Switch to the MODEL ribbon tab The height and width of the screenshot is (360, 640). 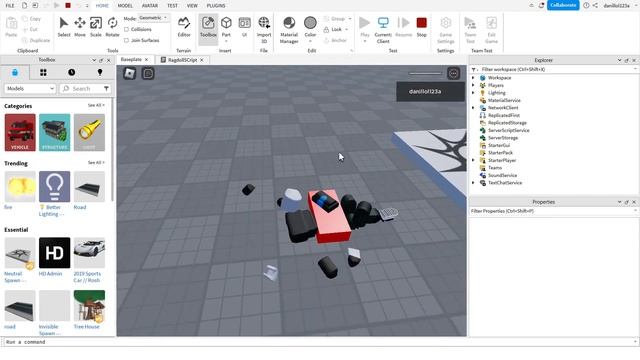[125, 6]
